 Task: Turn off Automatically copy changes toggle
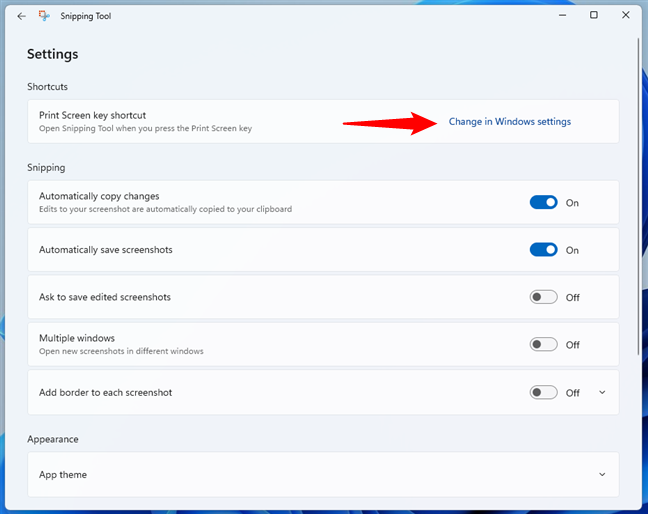pyautogui.click(x=543, y=202)
